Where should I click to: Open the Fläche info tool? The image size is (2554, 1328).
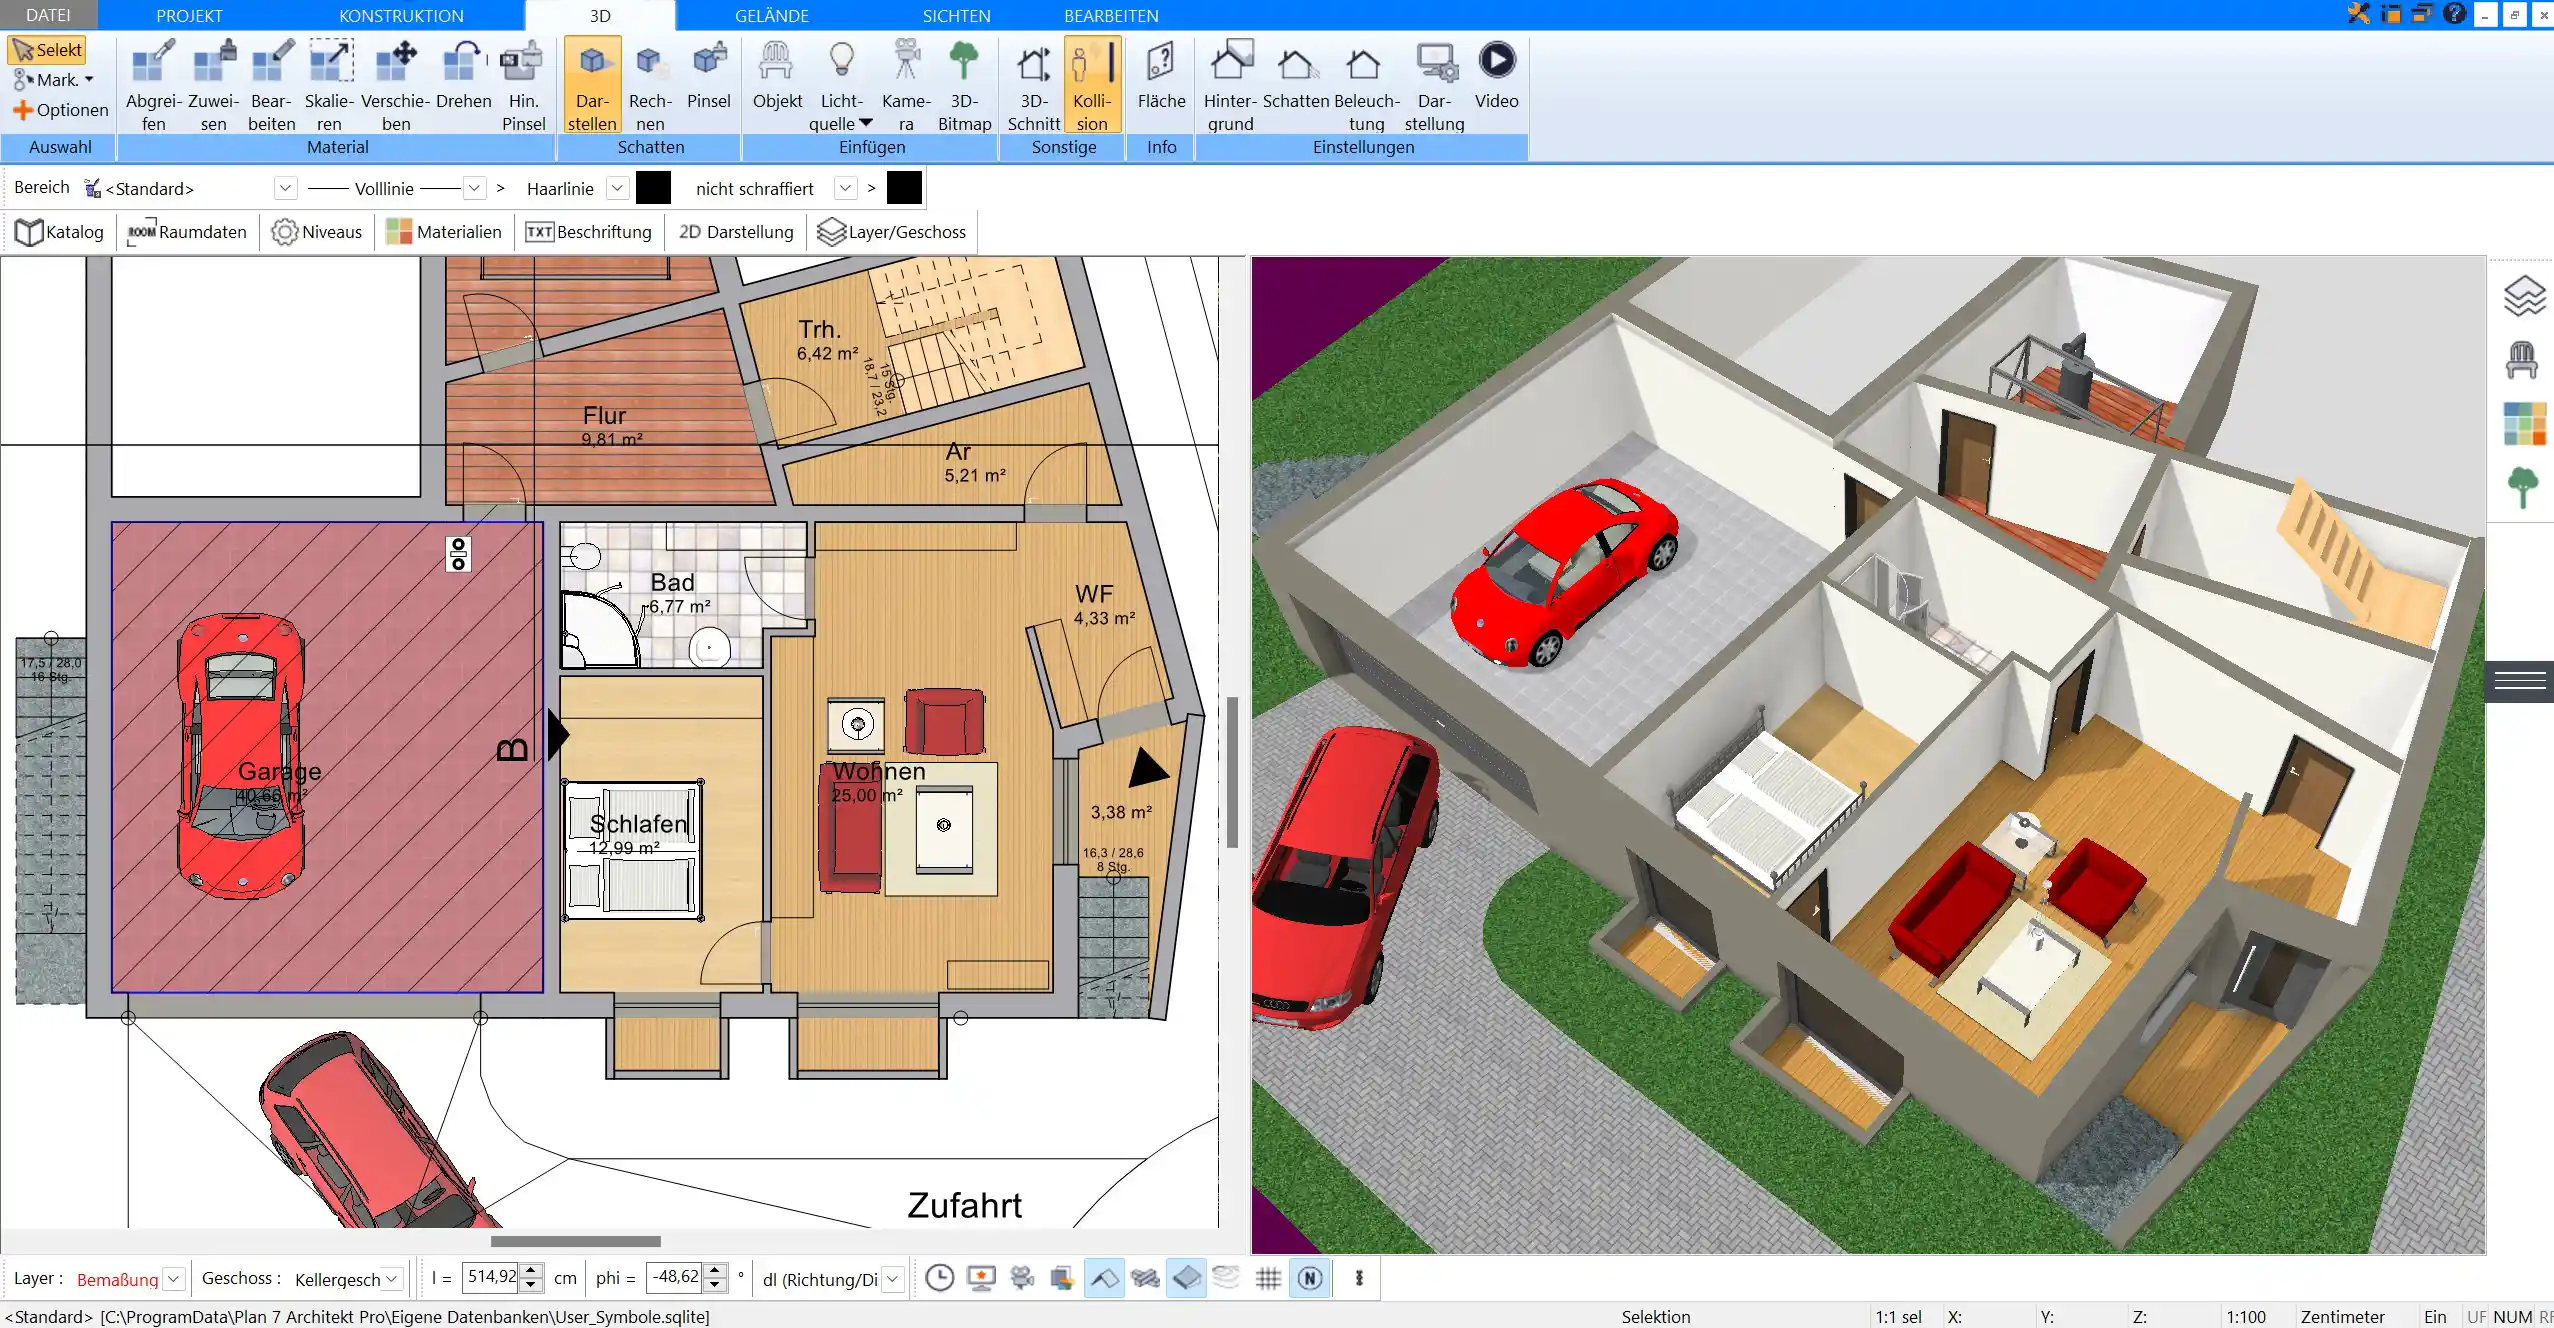(x=1161, y=76)
